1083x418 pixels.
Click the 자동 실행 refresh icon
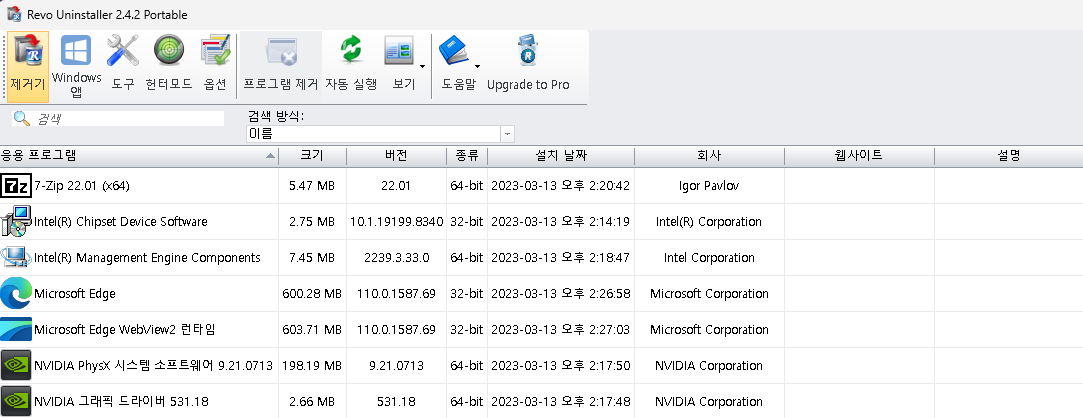(x=351, y=51)
